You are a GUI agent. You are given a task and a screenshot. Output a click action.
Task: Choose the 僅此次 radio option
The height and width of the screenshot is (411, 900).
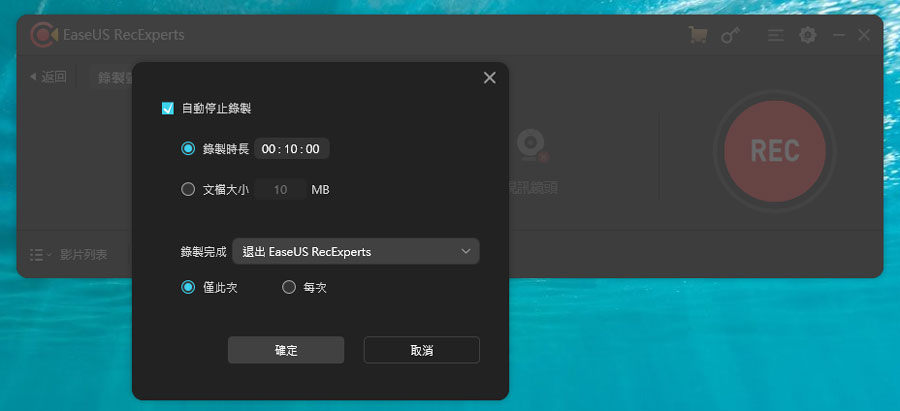[x=188, y=287]
